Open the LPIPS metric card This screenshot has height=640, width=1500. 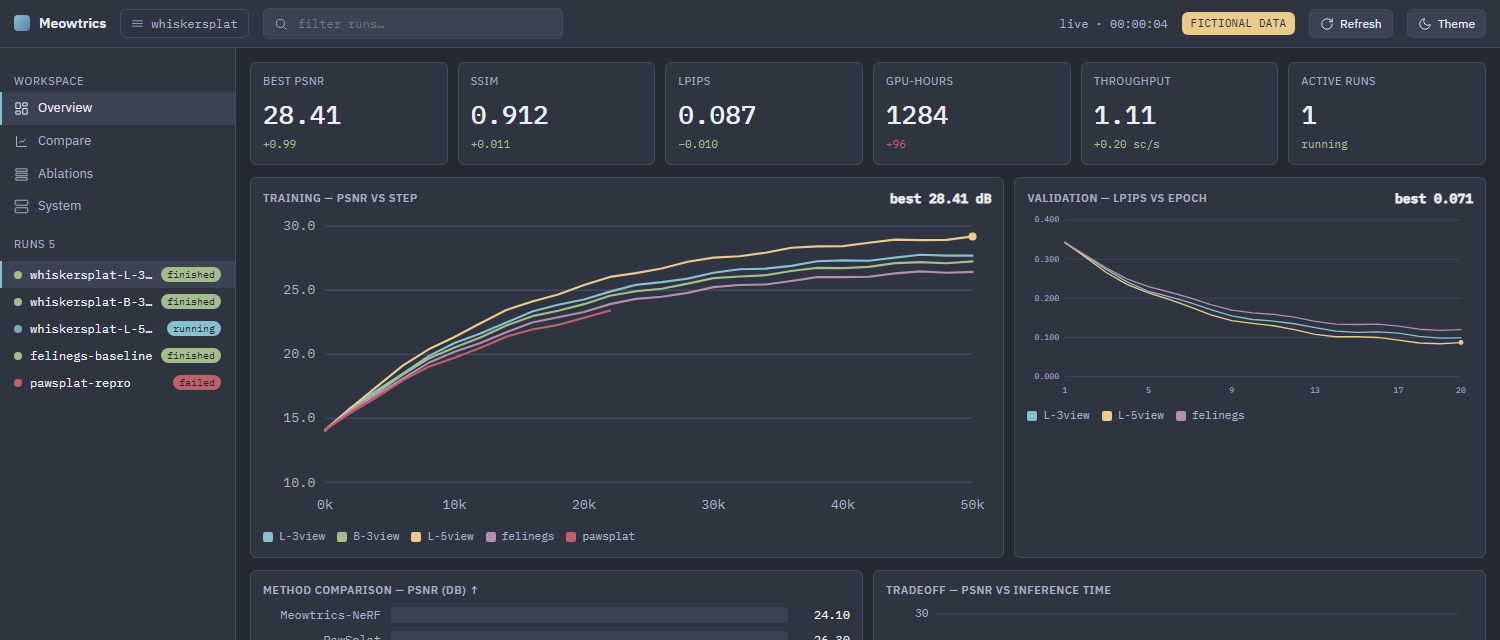click(764, 113)
